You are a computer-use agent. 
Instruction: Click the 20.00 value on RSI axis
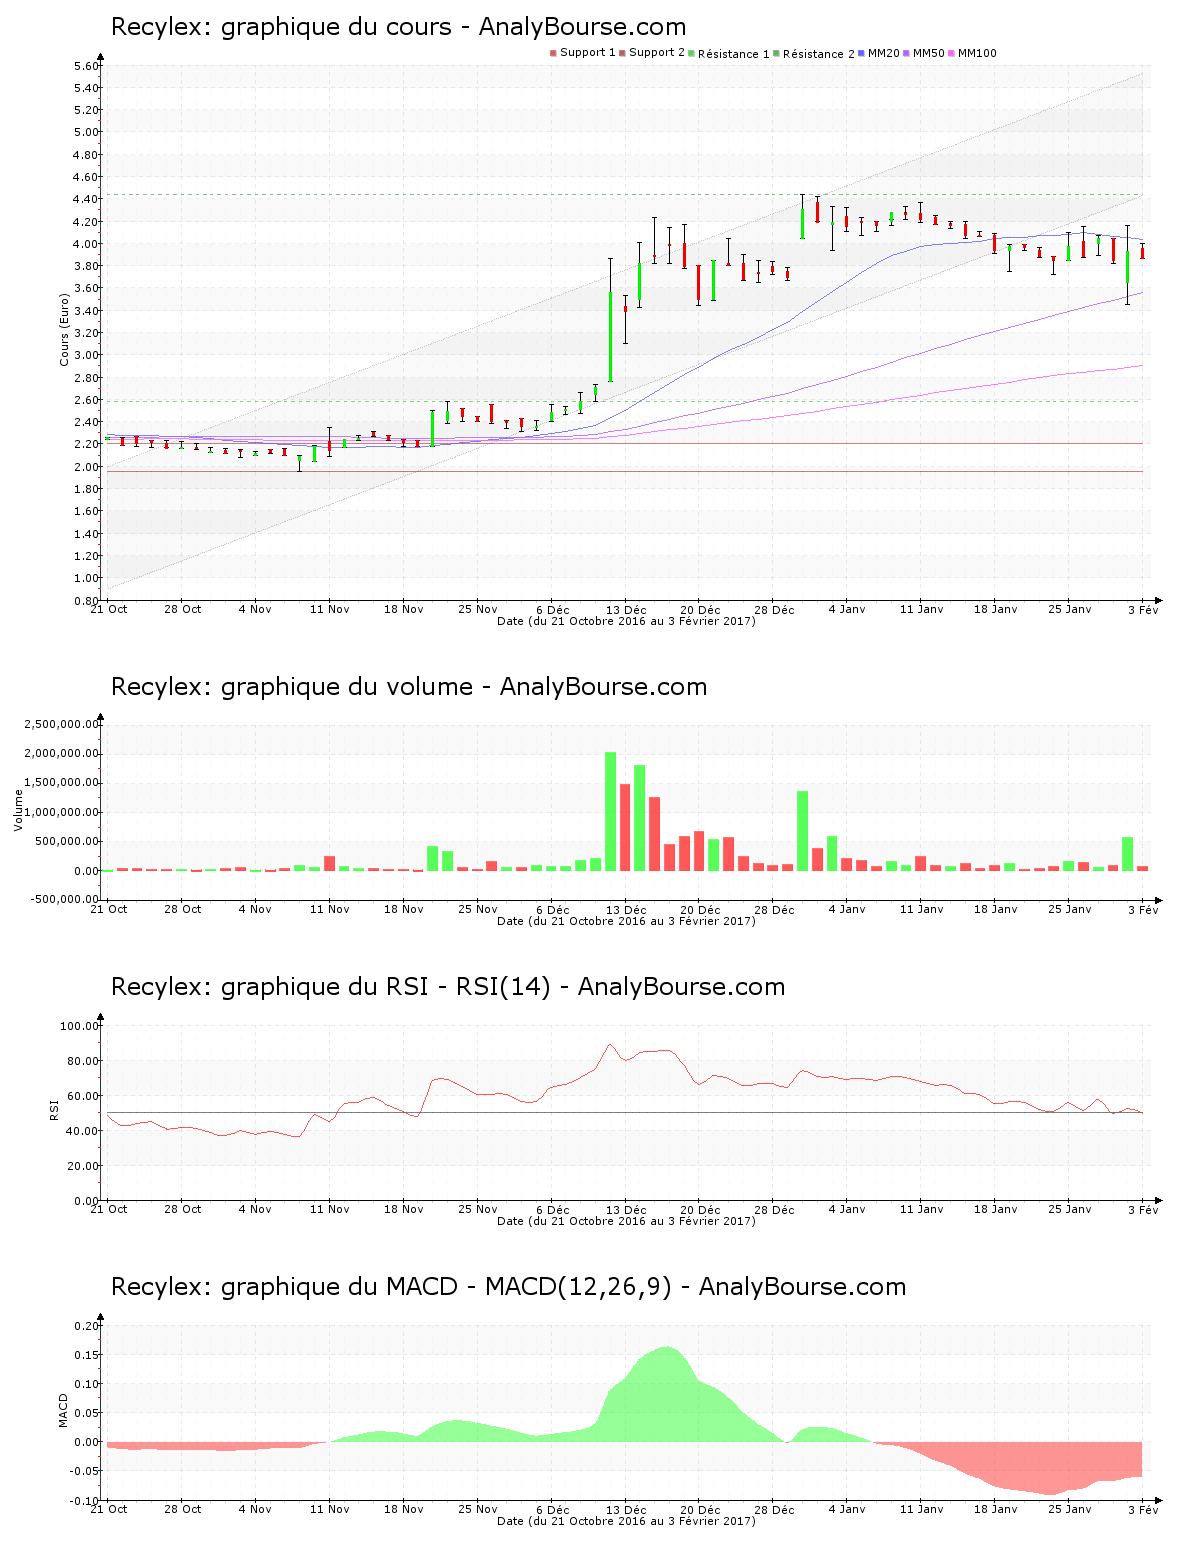coord(83,1166)
